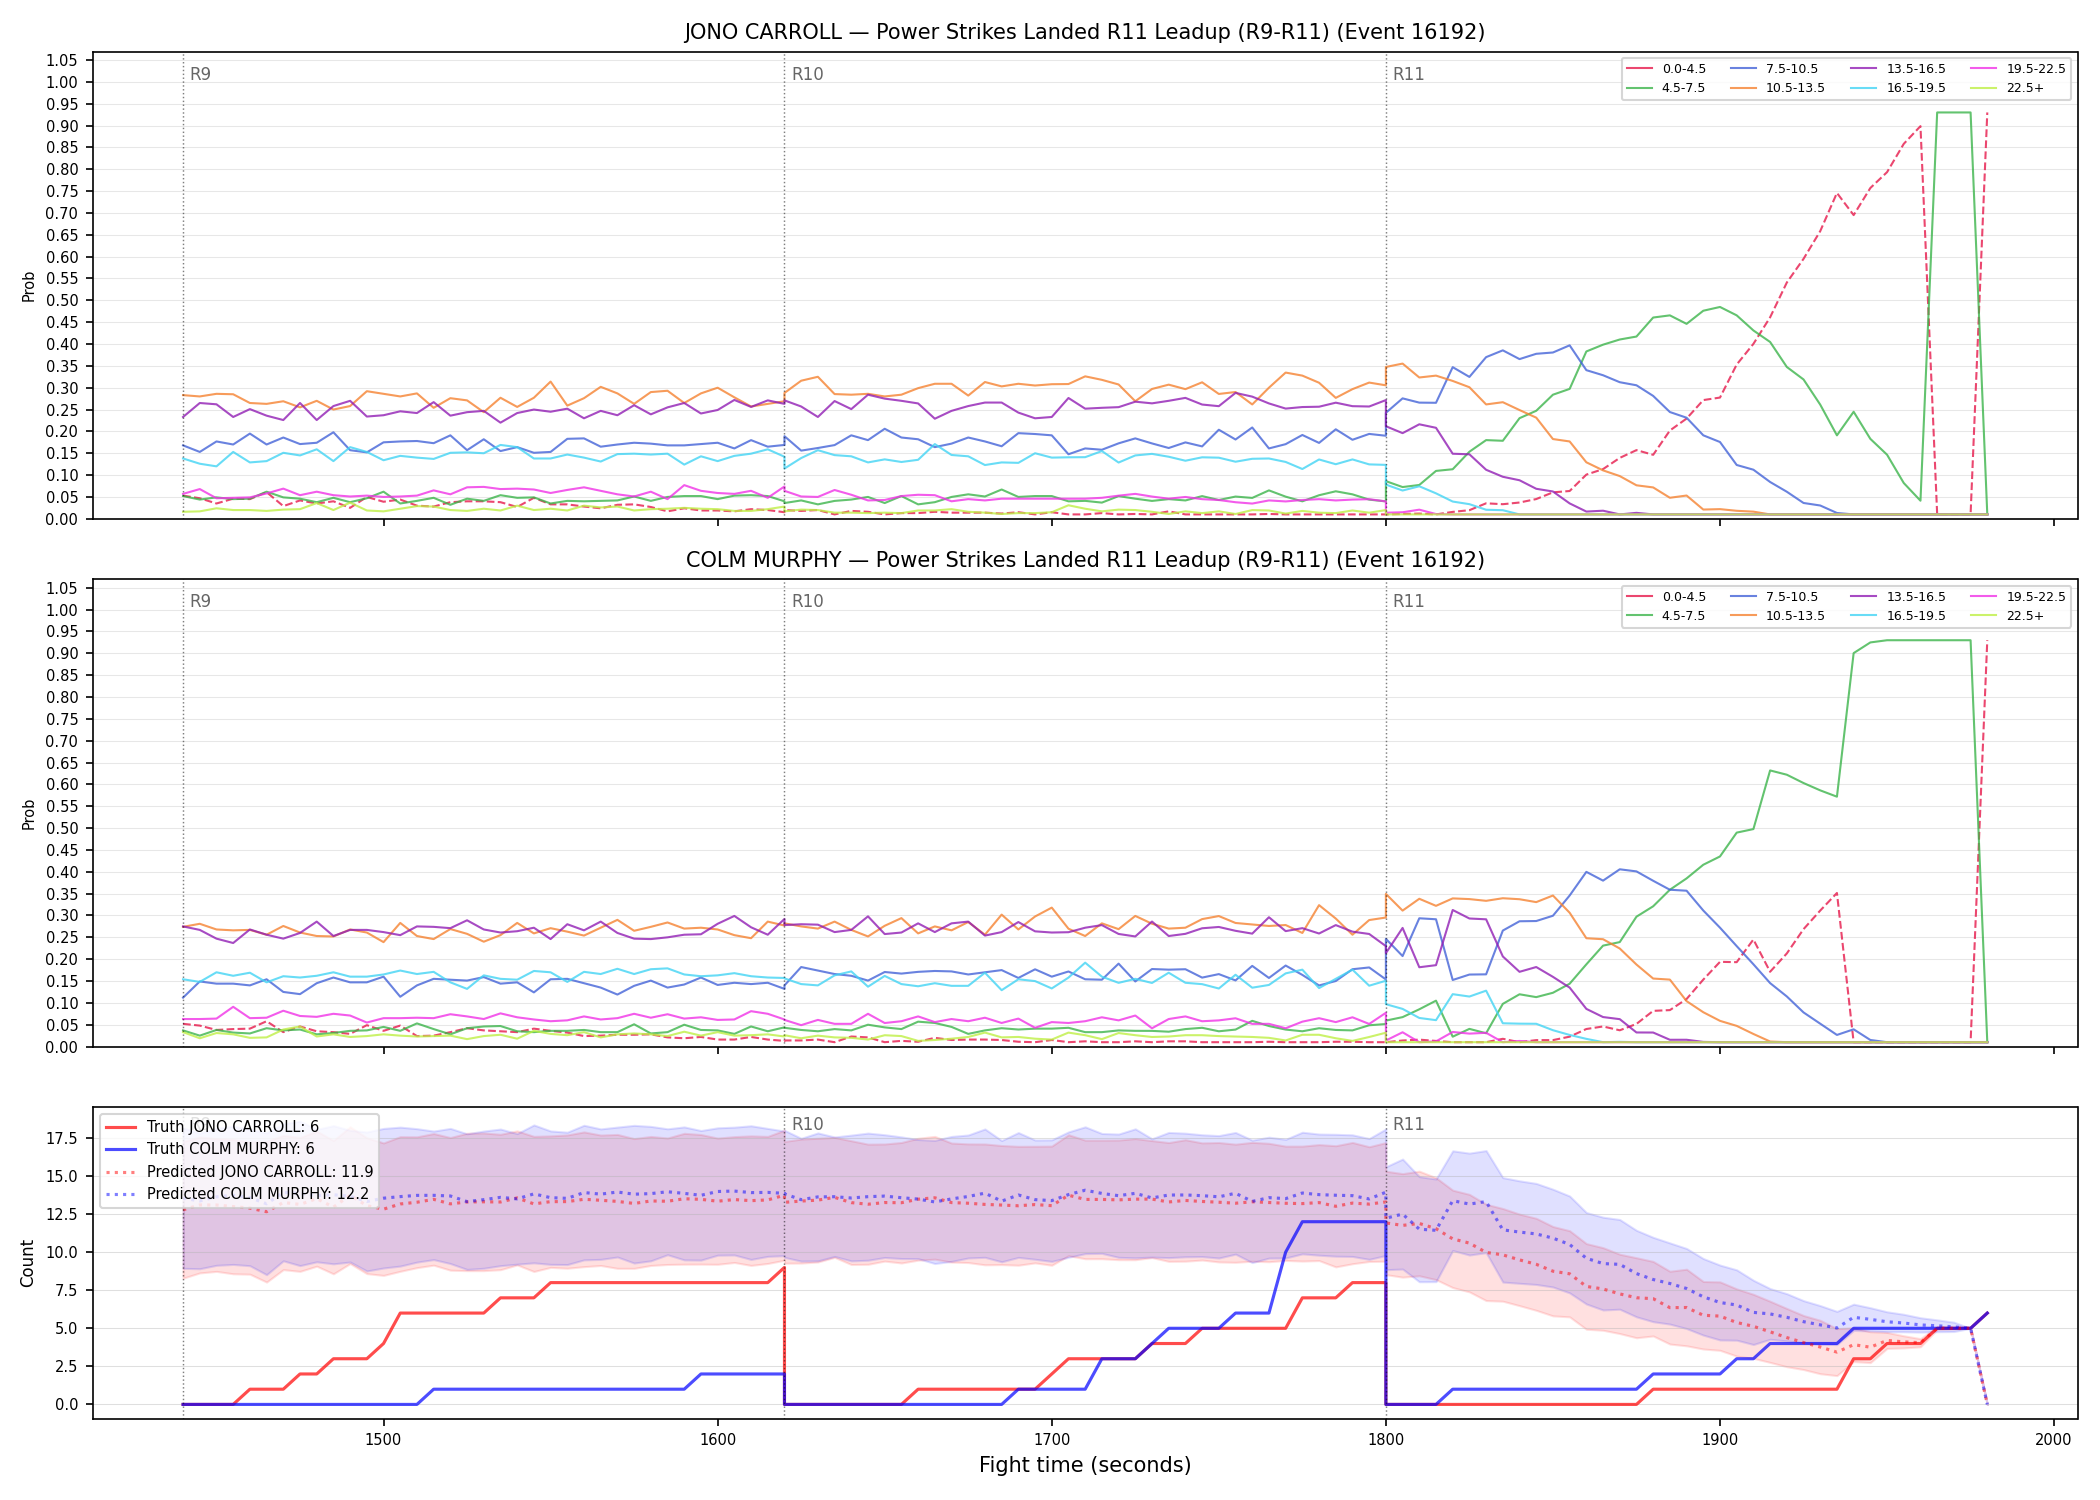The width and height of the screenshot is (2100, 1500).
Task: Click orange '10.5-13.5' line sample in Jono Carroll legend
Action: [x=1744, y=88]
